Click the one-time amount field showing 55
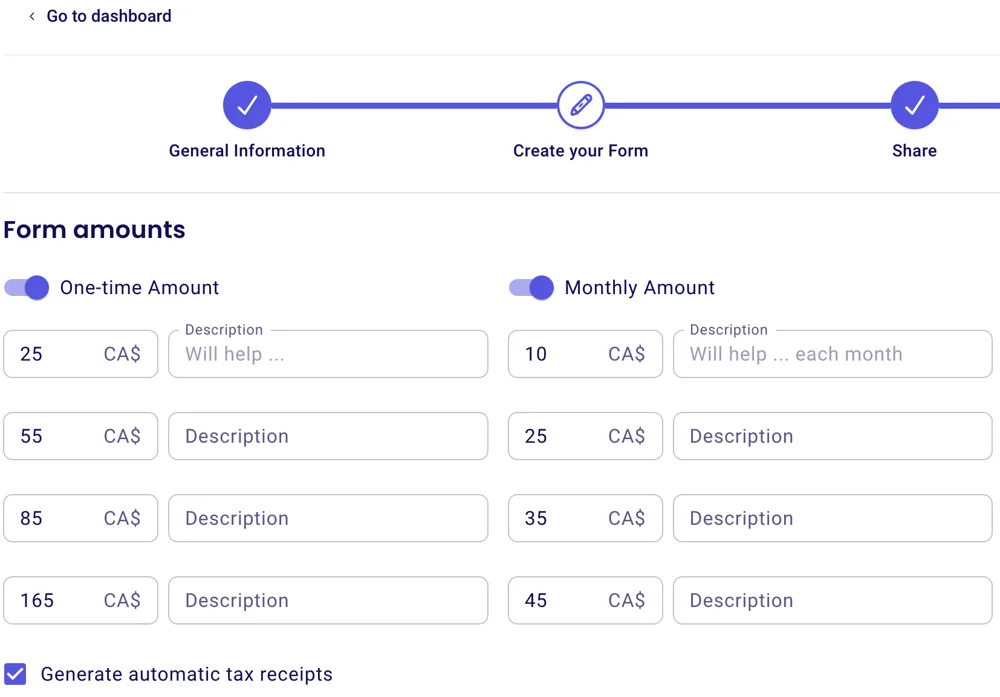Image resolution: width=1000 pixels, height=697 pixels. (x=80, y=436)
